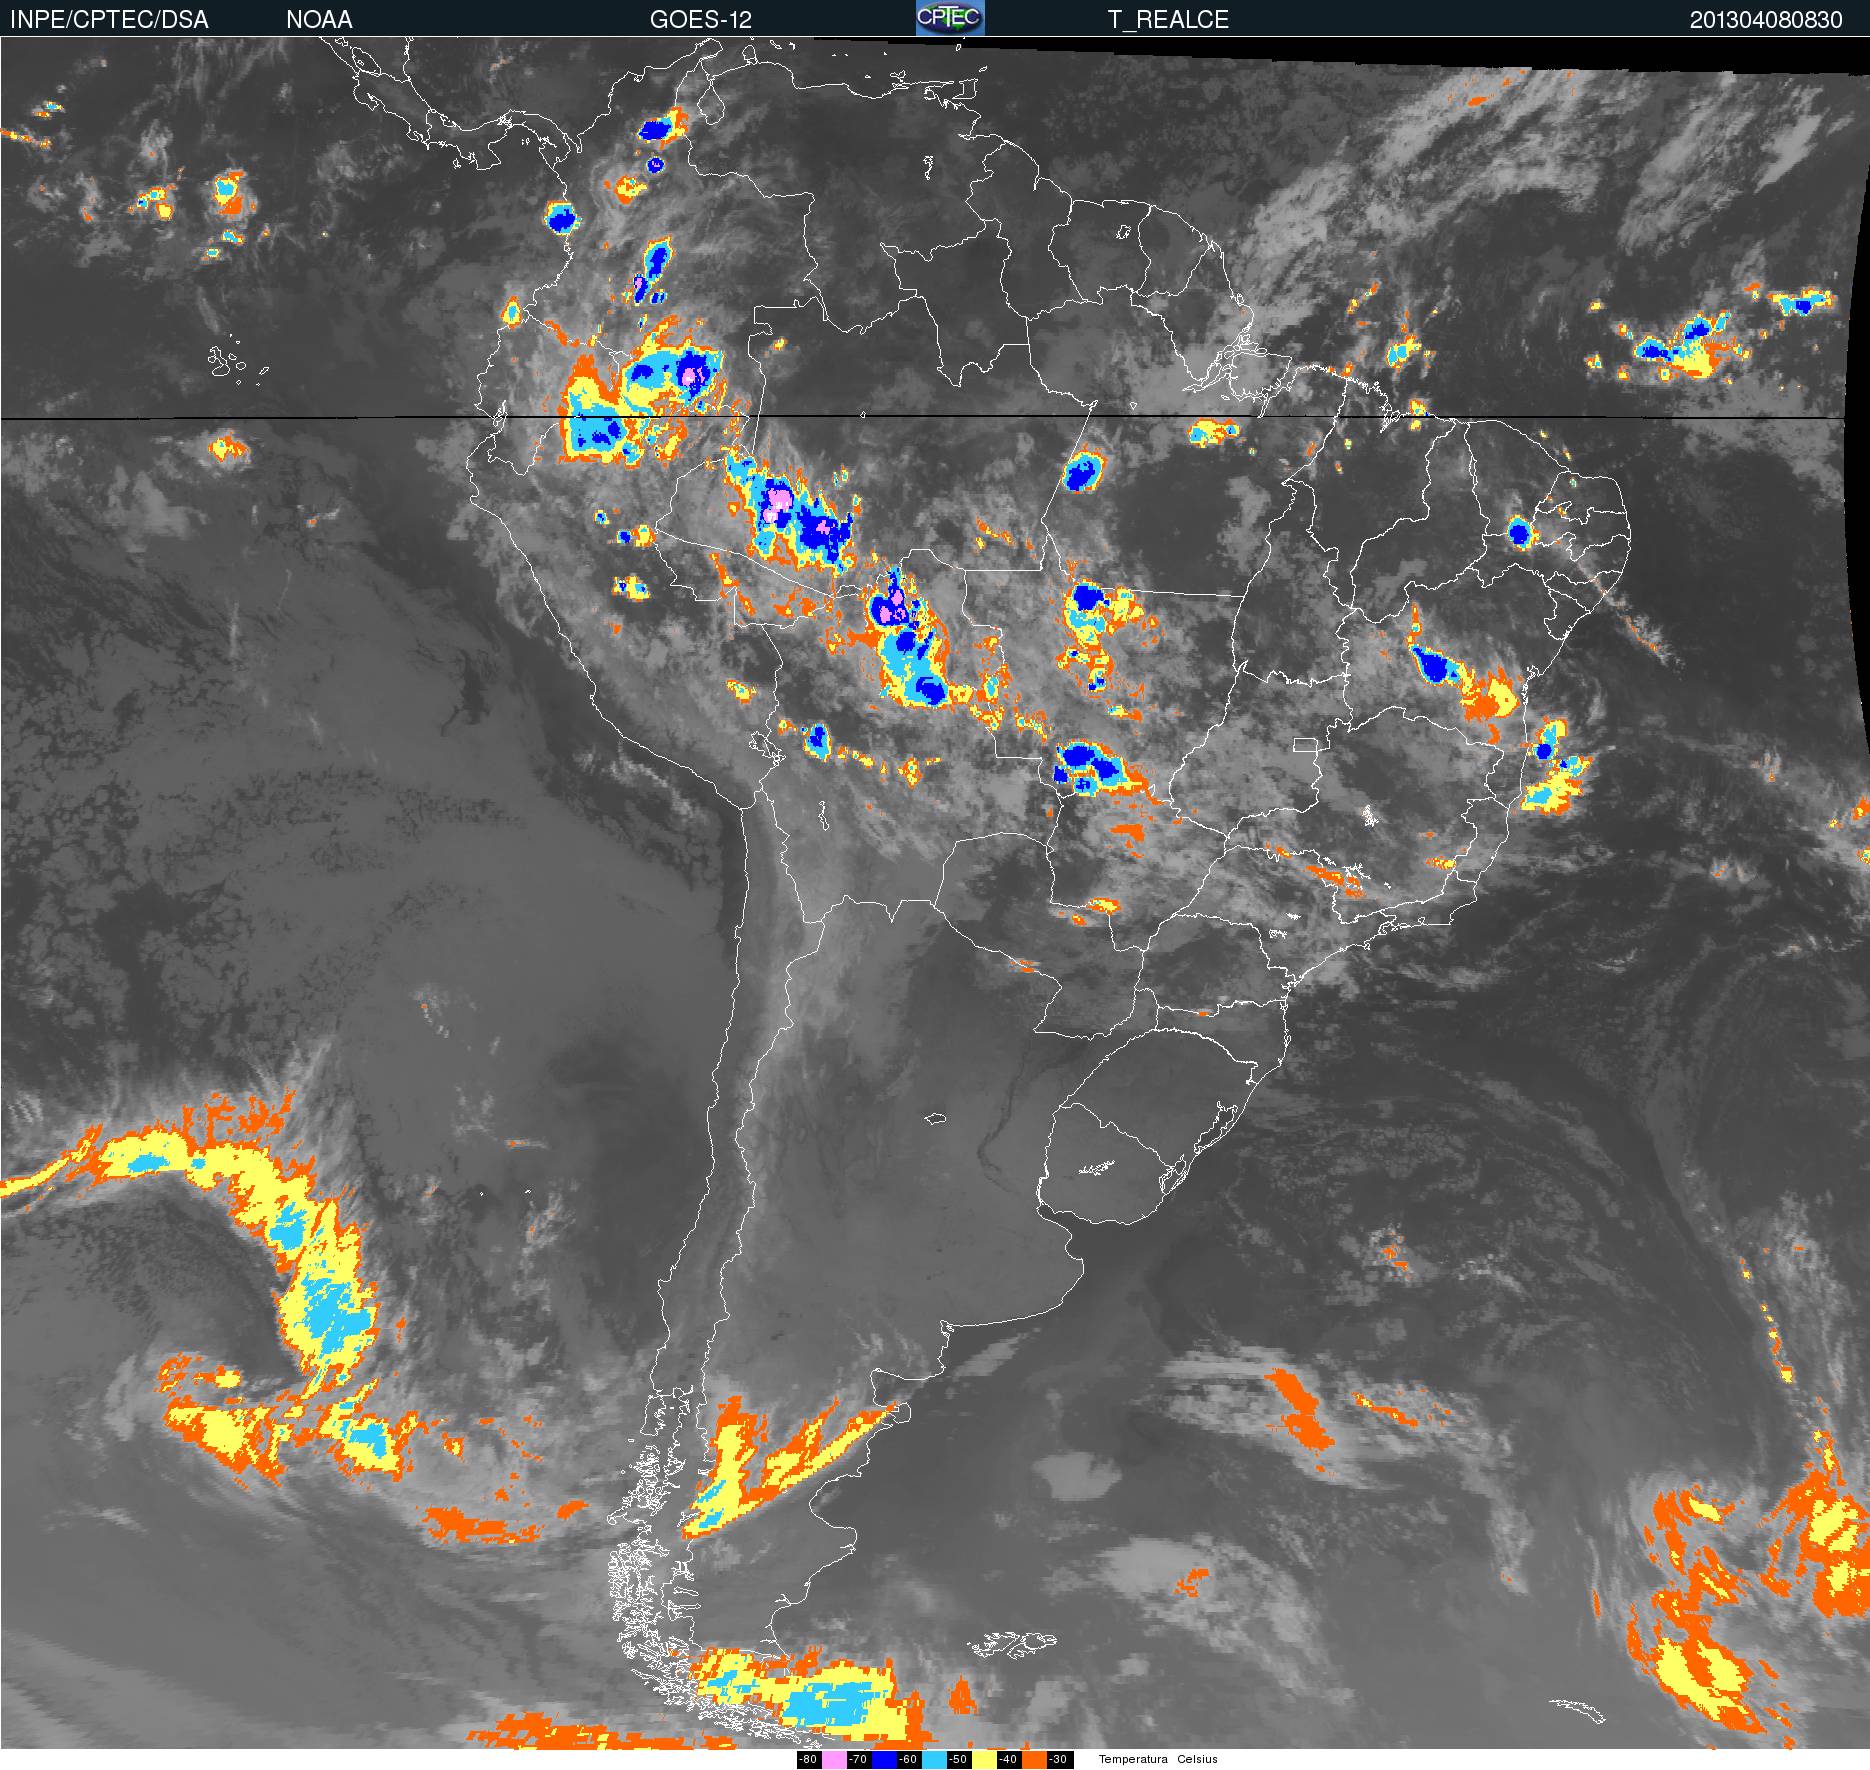Viewport: 1870px width, 1770px height.
Task: Click the light blue legend color swatch
Action: (934, 1760)
